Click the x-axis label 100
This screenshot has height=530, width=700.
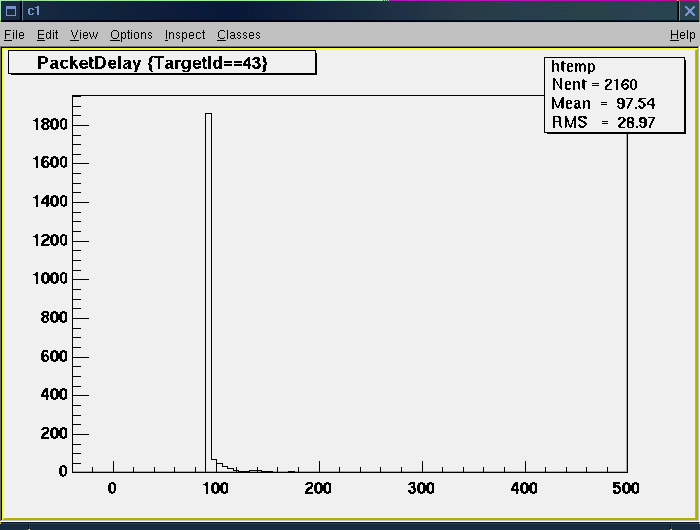[215, 488]
